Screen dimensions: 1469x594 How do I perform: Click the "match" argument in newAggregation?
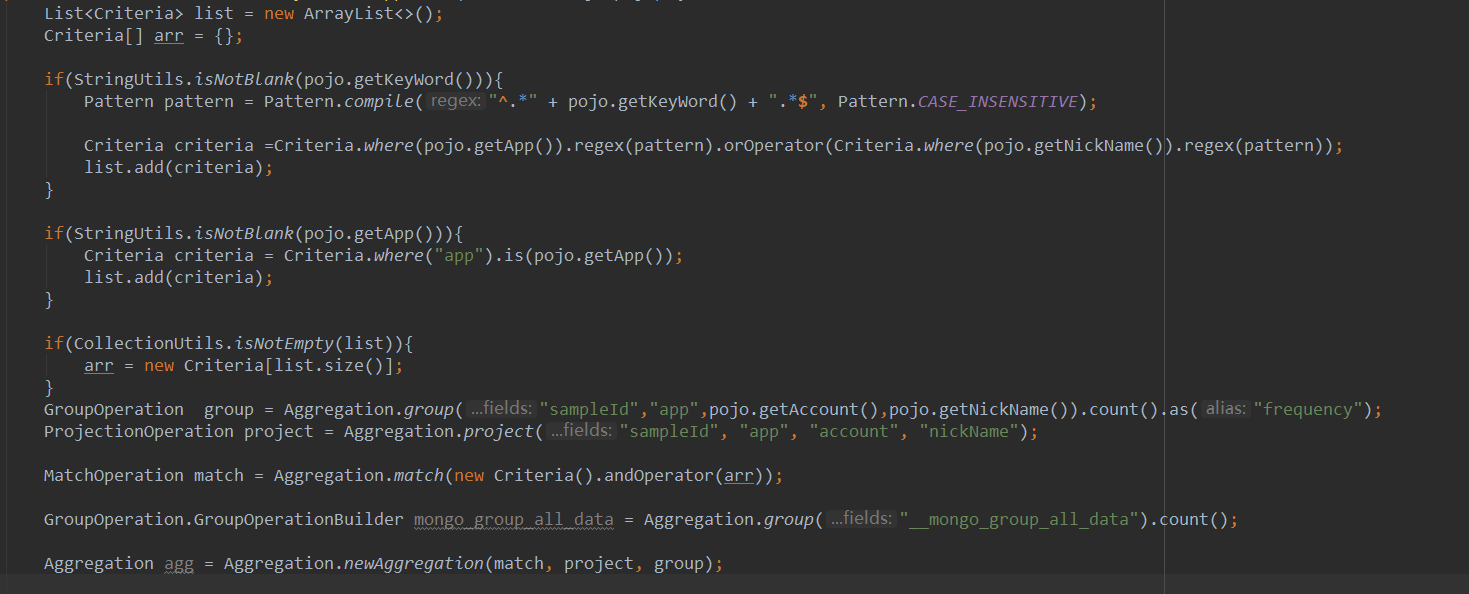click(519, 563)
